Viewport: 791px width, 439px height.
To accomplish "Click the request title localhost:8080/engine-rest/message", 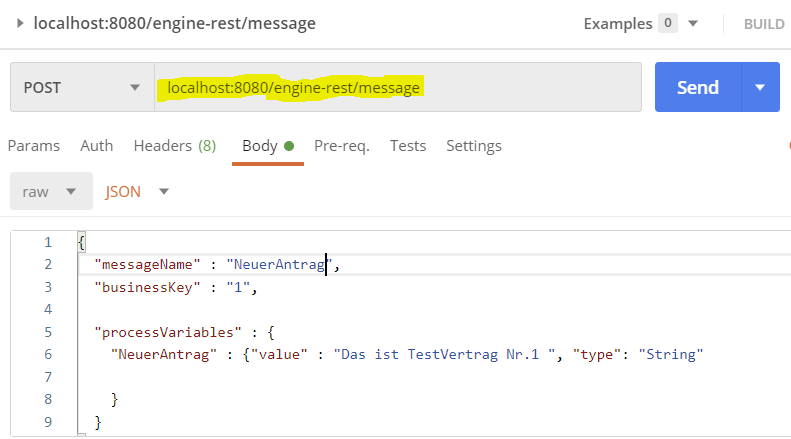I will pyautogui.click(x=175, y=23).
